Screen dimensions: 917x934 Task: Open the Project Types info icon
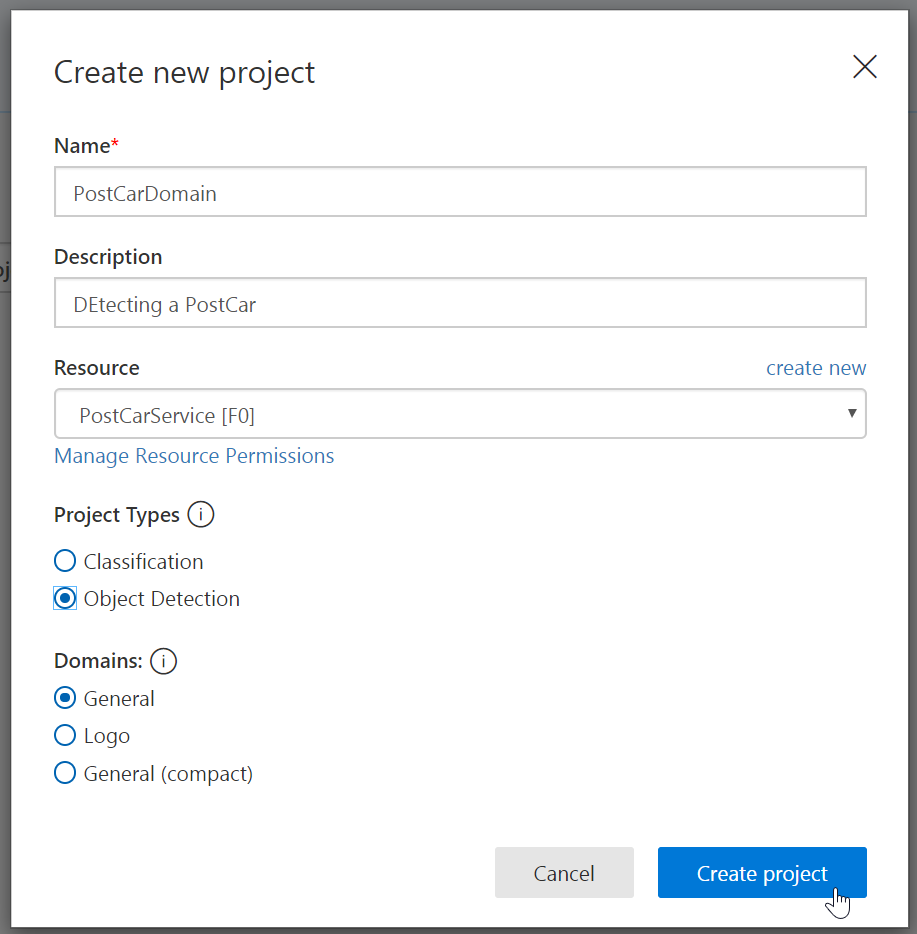[201, 515]
